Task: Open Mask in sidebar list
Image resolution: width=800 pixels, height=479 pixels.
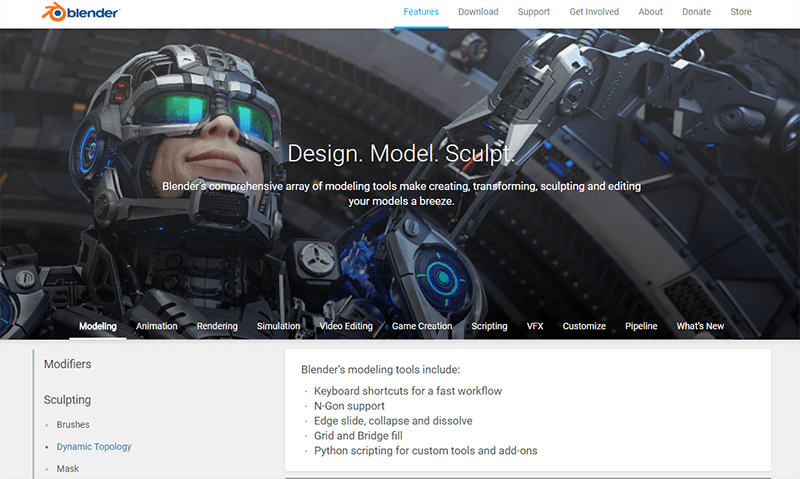Action: point(68,469)
